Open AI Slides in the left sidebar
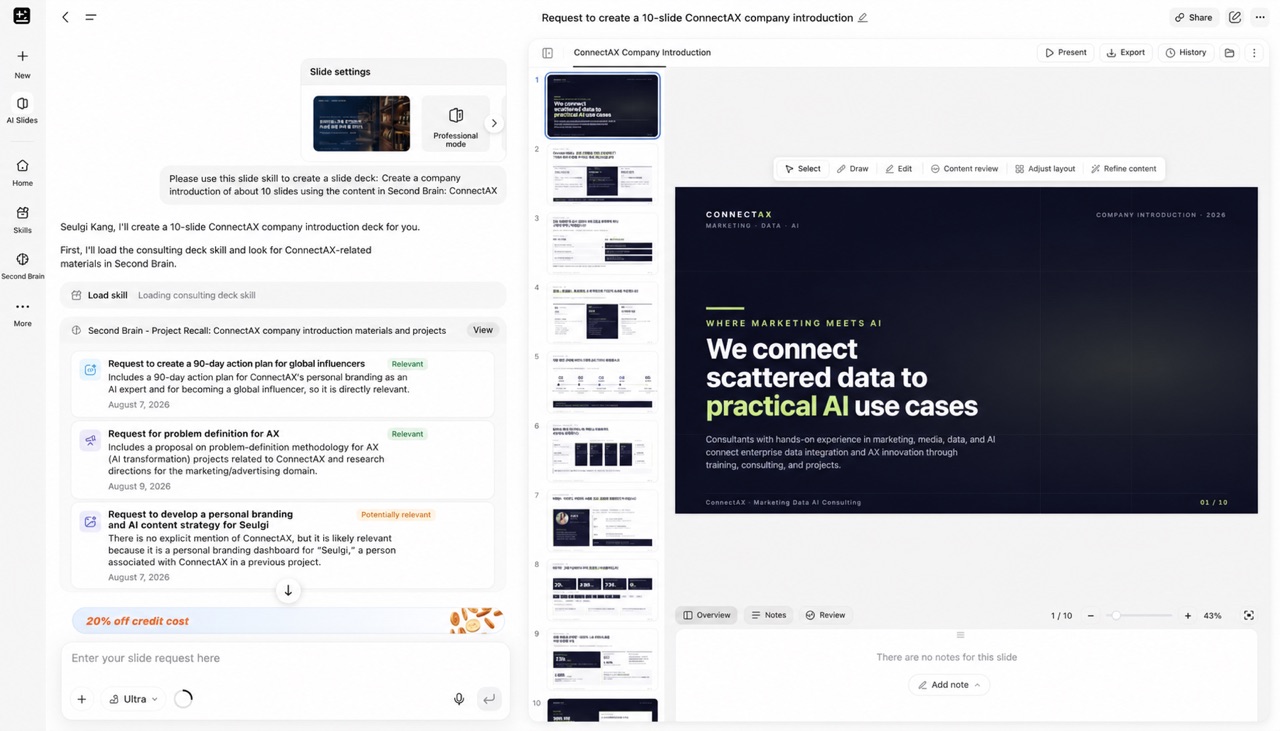Image resolution: width=1280 pixels, height=731 pixels. [x=22, y=110]
